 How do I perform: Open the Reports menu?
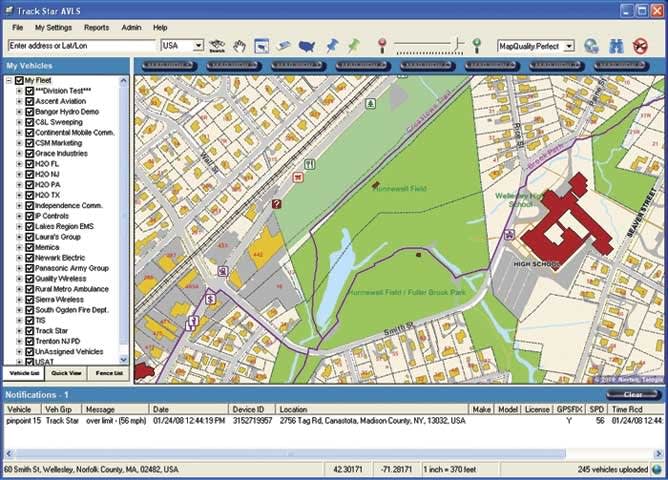point(96,28)
